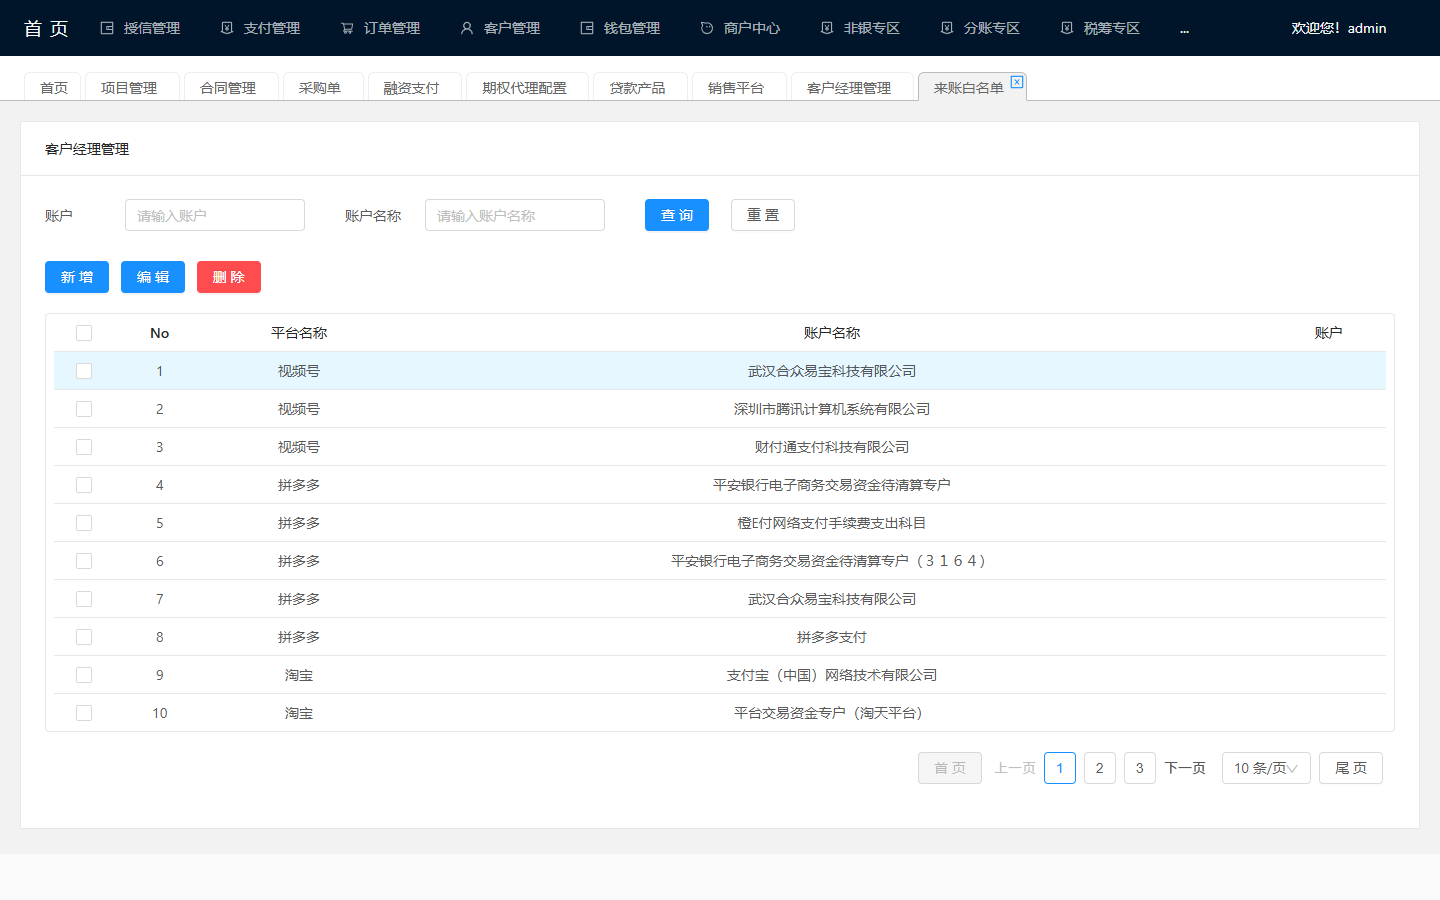Click the 支付管理 nav icon
Screen dimensions: 1440x900
(227, 28)
